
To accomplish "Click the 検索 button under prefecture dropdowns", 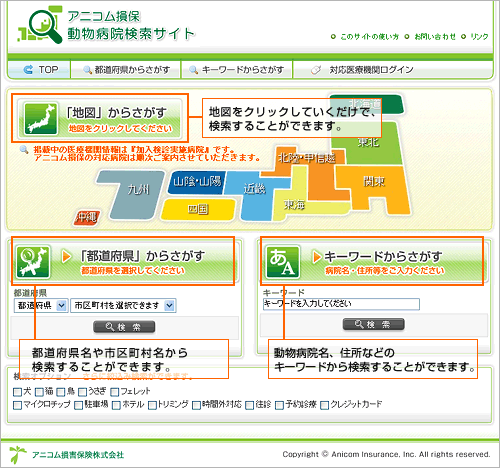I will coord(124,327).
